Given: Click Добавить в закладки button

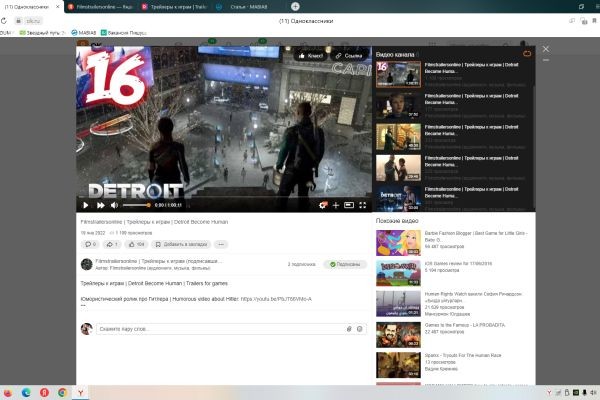Looking at the screenshot, I should click(x=181, y=244).
